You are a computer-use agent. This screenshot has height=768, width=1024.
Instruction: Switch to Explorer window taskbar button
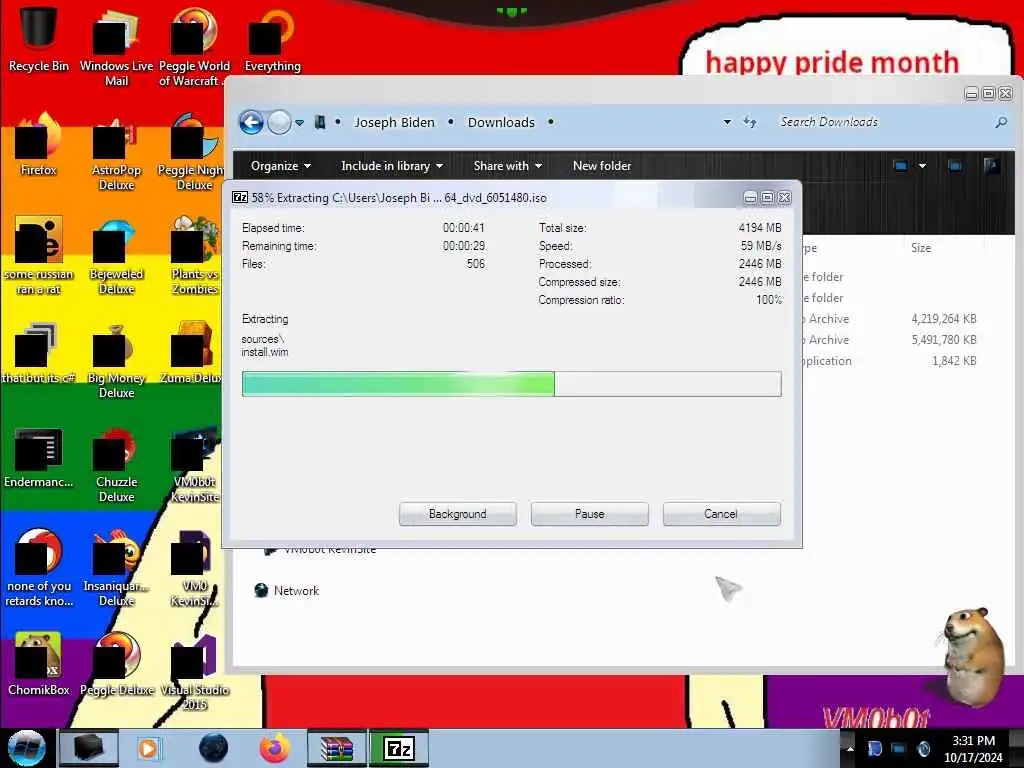(x=88, y=748)
